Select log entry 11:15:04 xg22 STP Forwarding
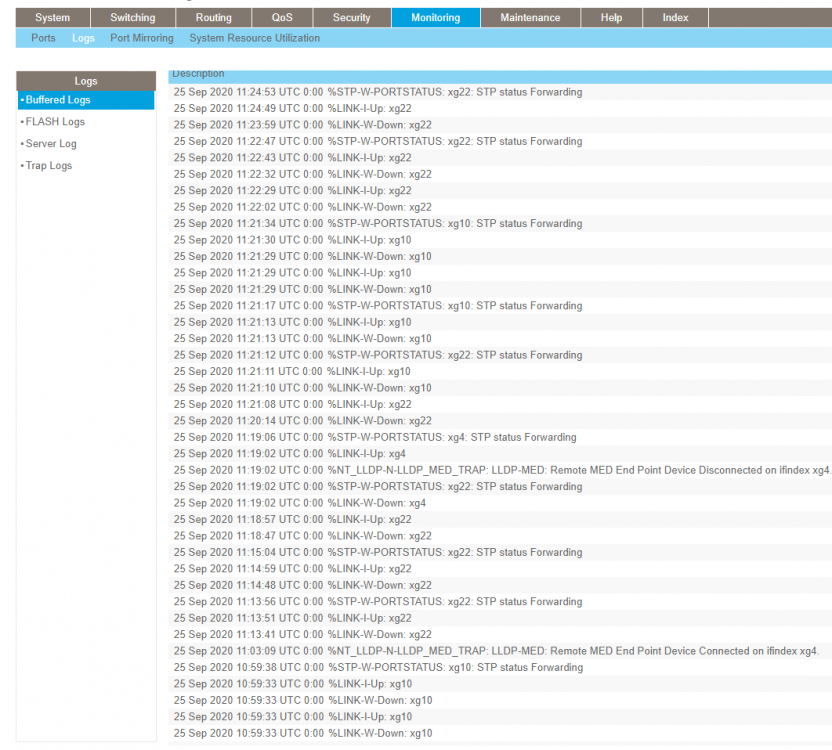This screenshot has width=832, height=750. coord(500,553)
